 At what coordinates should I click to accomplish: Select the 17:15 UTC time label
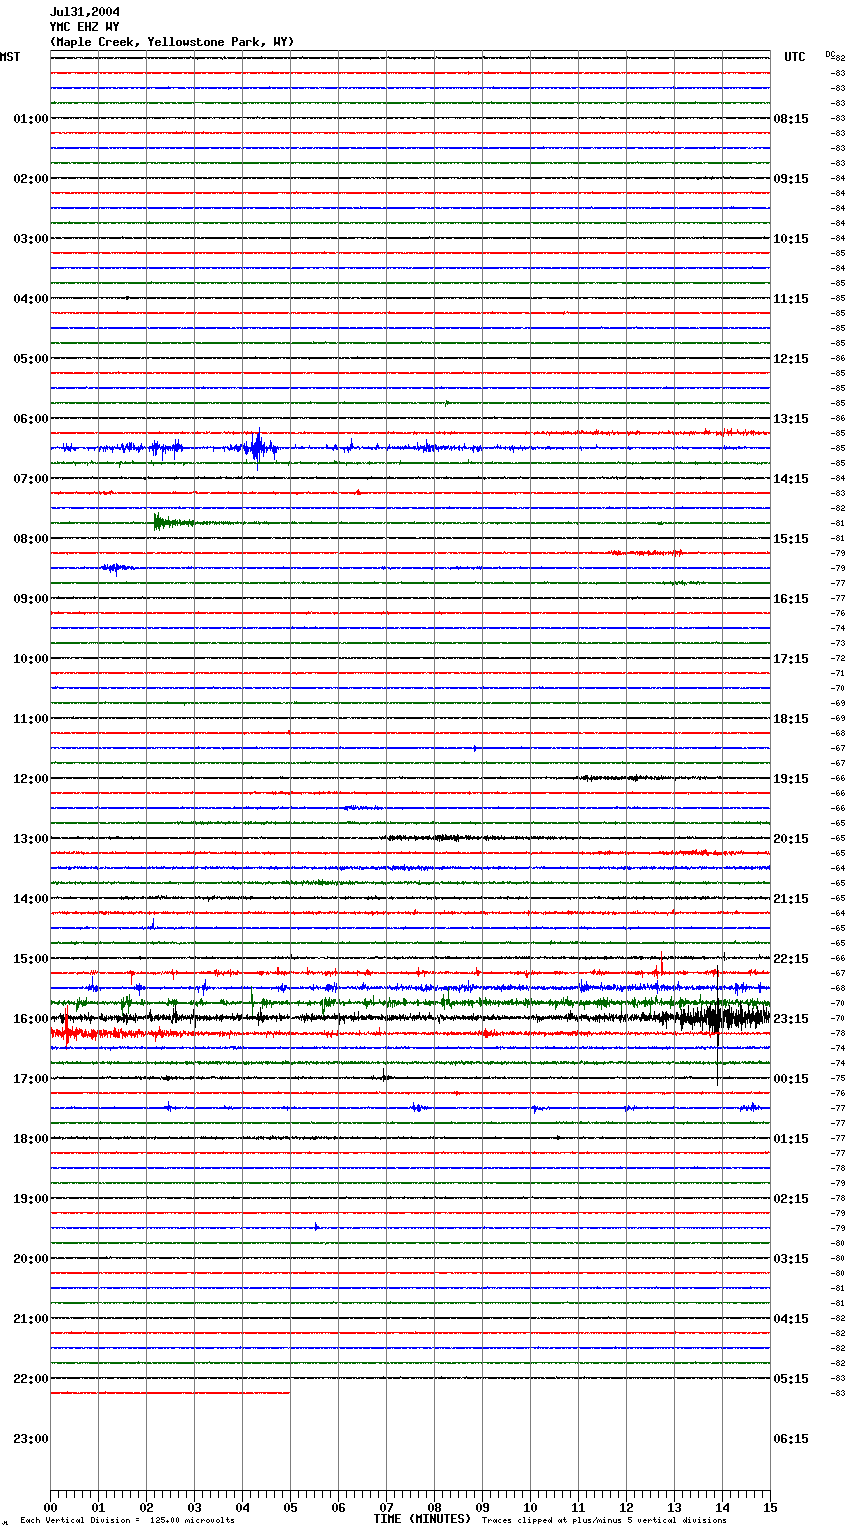pos(791,659)
